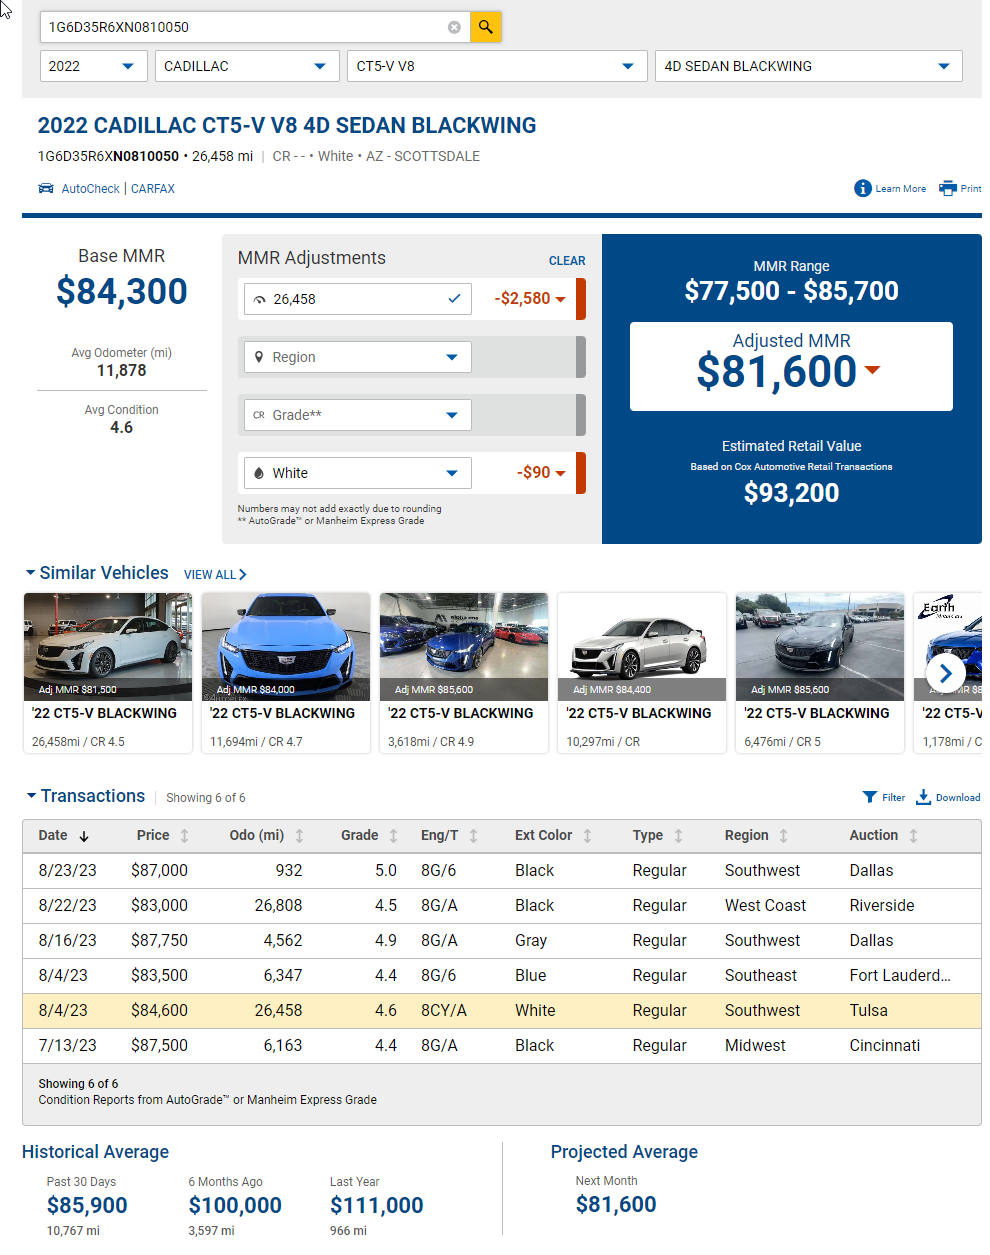Image resolution: width=990 pixels, height=1255 pixels.
Task: Download transactions using the Download icon
Action: (924, 797)
